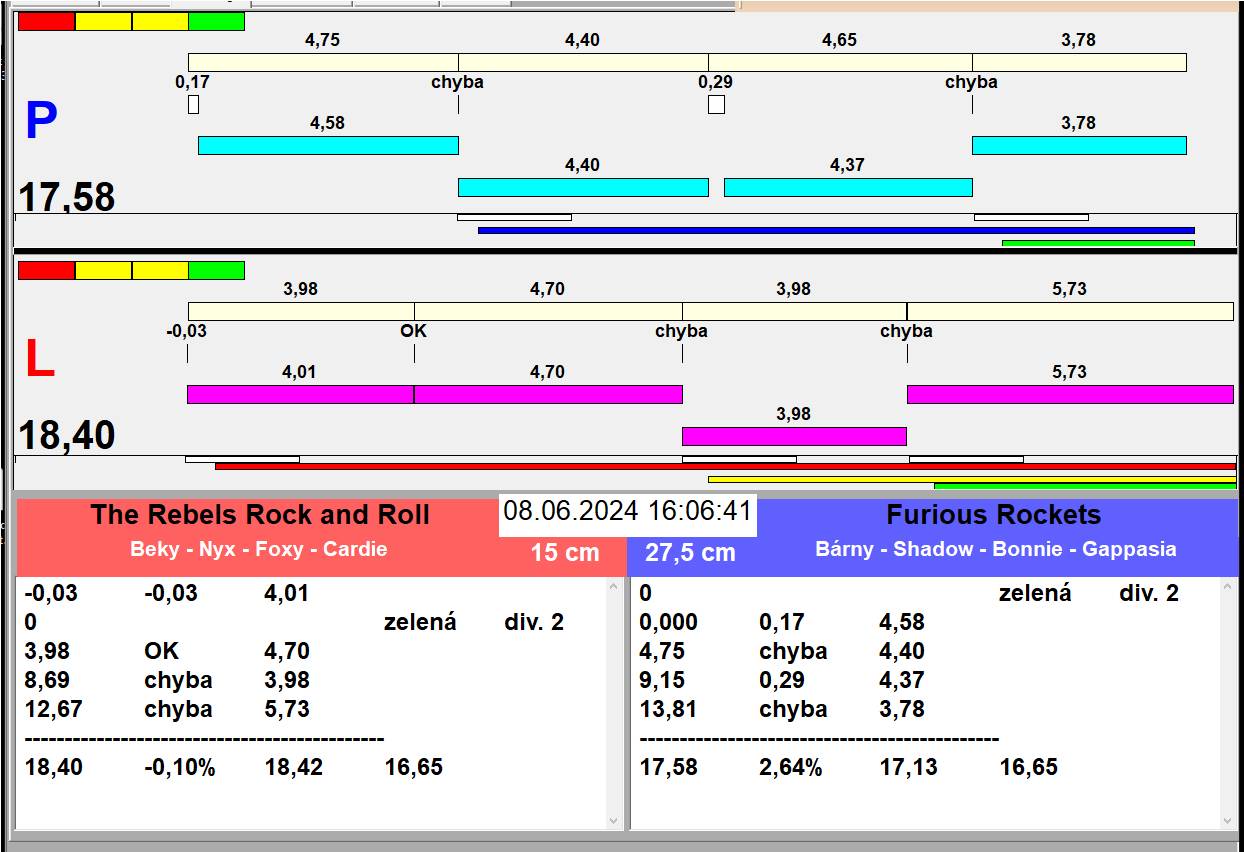
Task: Click the small white box under 0,17
Action: tap(193, 104)
